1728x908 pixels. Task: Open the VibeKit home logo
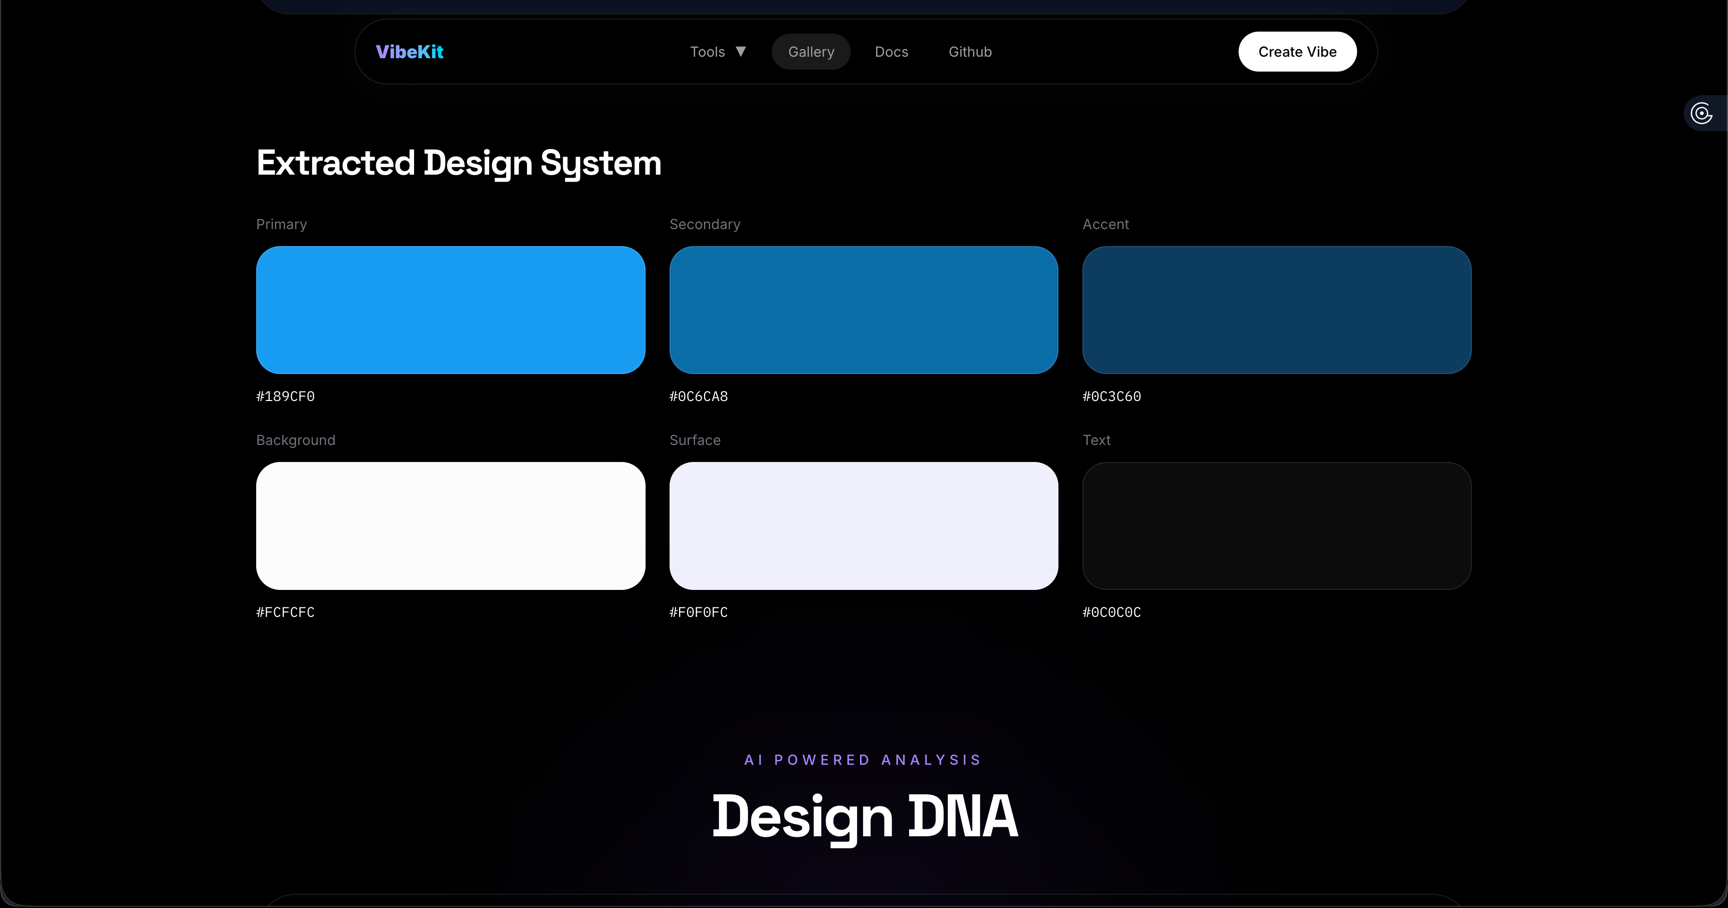tap(409, 52)
